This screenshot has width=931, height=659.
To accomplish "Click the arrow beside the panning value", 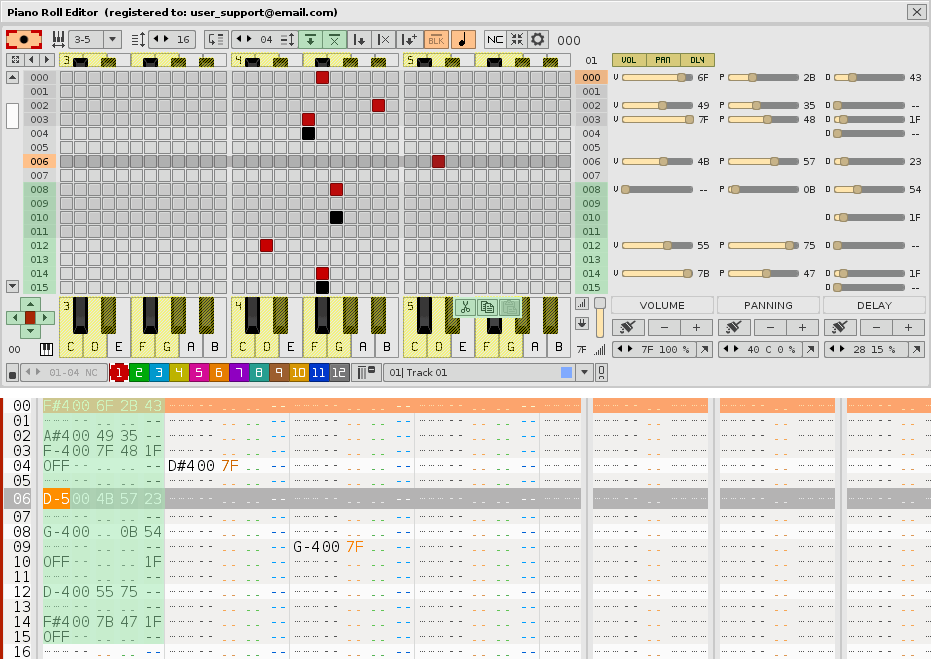I will (x=811, y=349).
